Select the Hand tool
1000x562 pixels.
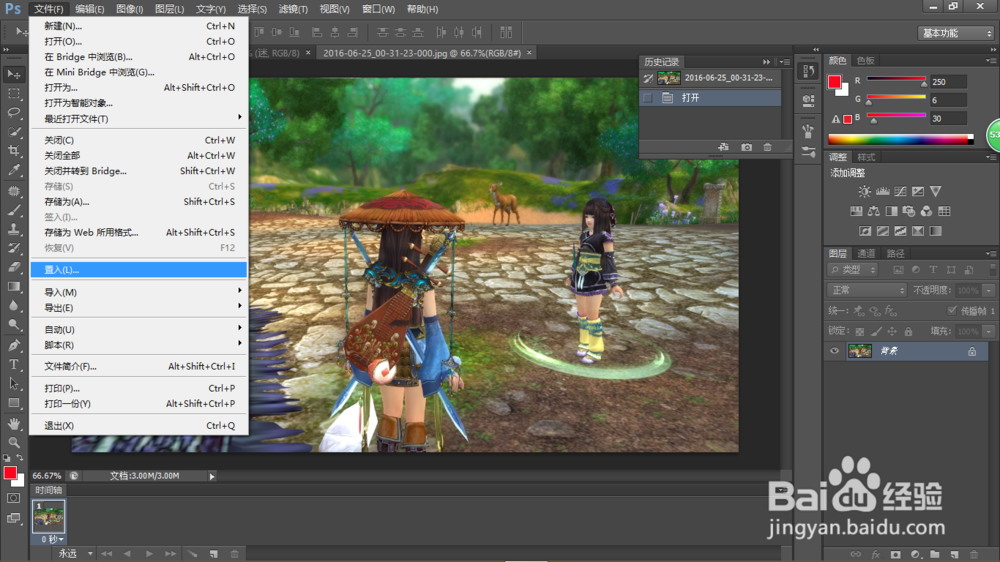tap(13, 424)
